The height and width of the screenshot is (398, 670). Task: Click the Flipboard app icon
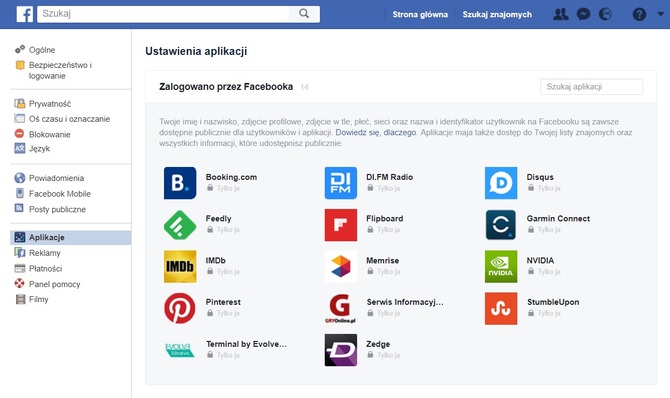[341, 225]
